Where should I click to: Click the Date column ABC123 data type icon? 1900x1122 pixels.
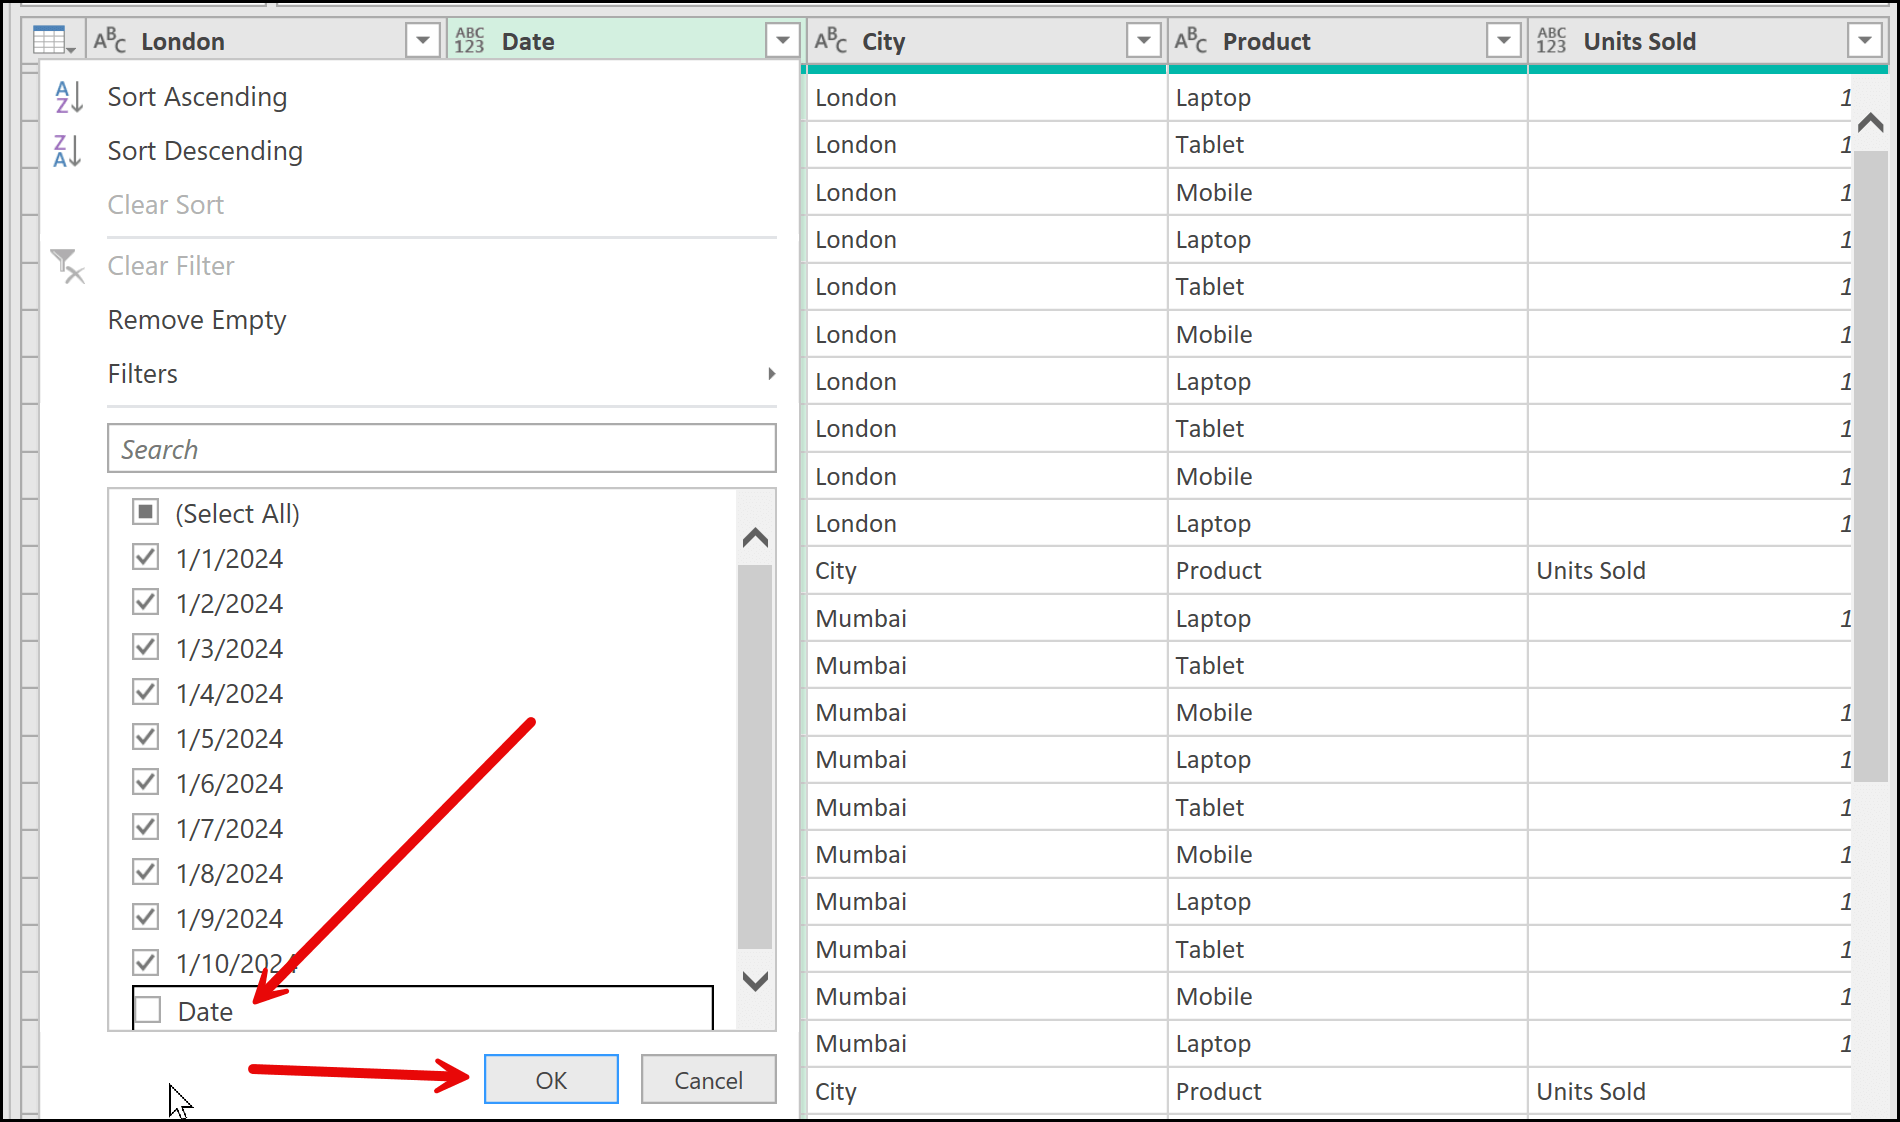[470, 41]
